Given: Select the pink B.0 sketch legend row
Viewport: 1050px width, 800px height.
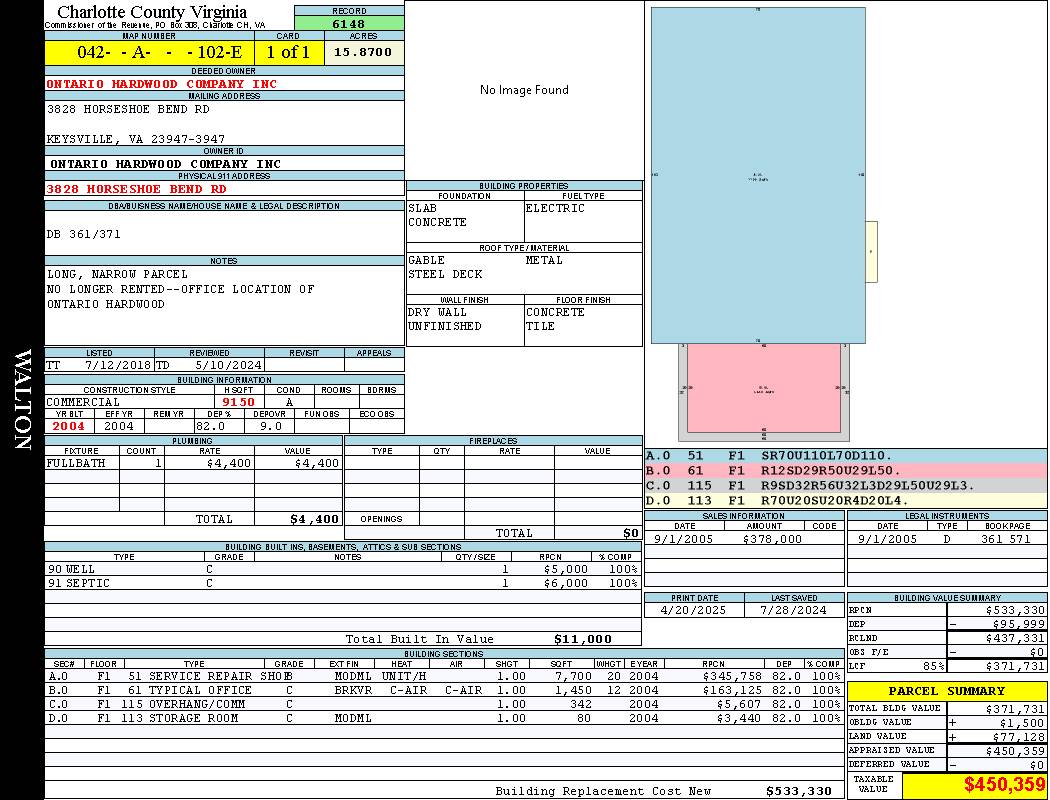Looking at the screenshot, I should (845, 470).
